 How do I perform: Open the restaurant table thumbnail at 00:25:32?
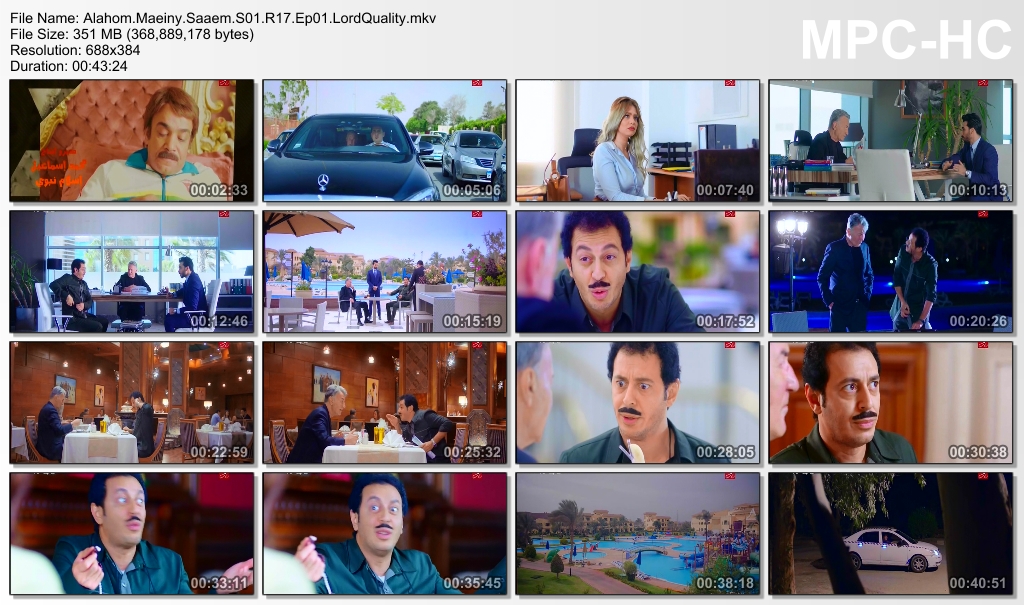tap(385, 402)
